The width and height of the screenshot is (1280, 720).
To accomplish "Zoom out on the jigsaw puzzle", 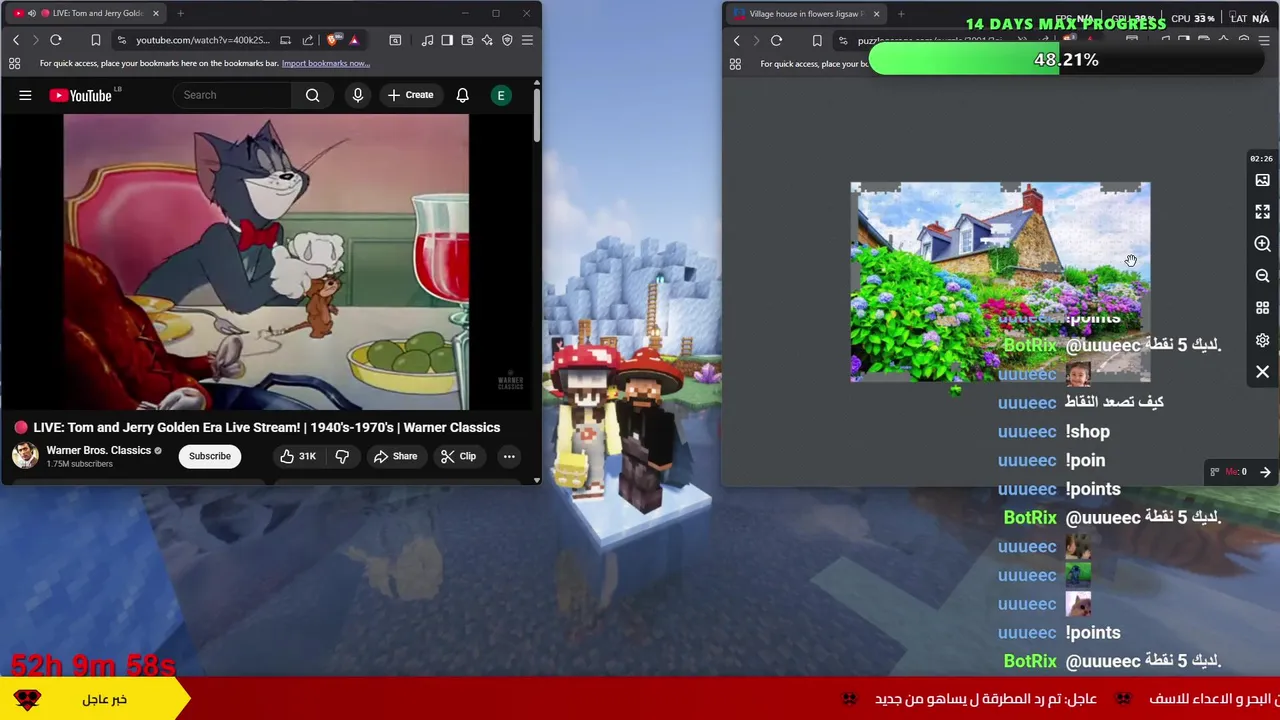I will tap(1262, 276).
